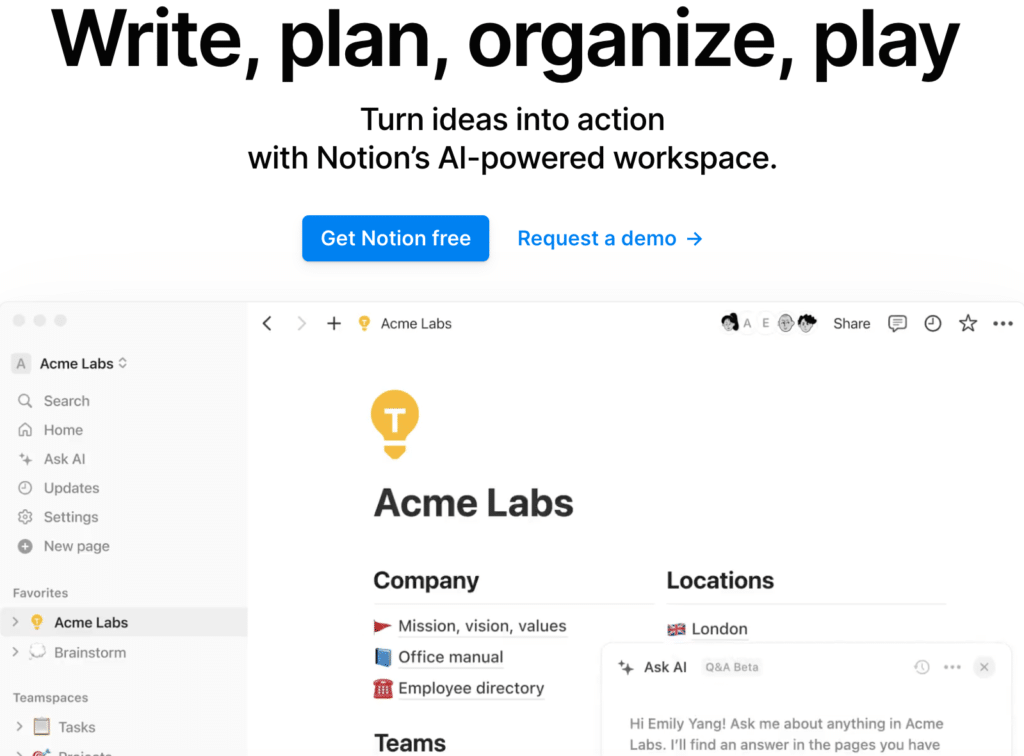Expand Acme Labs in Favorites
The width and height of the screenshot is (1024, 756).
pos(15,622)
